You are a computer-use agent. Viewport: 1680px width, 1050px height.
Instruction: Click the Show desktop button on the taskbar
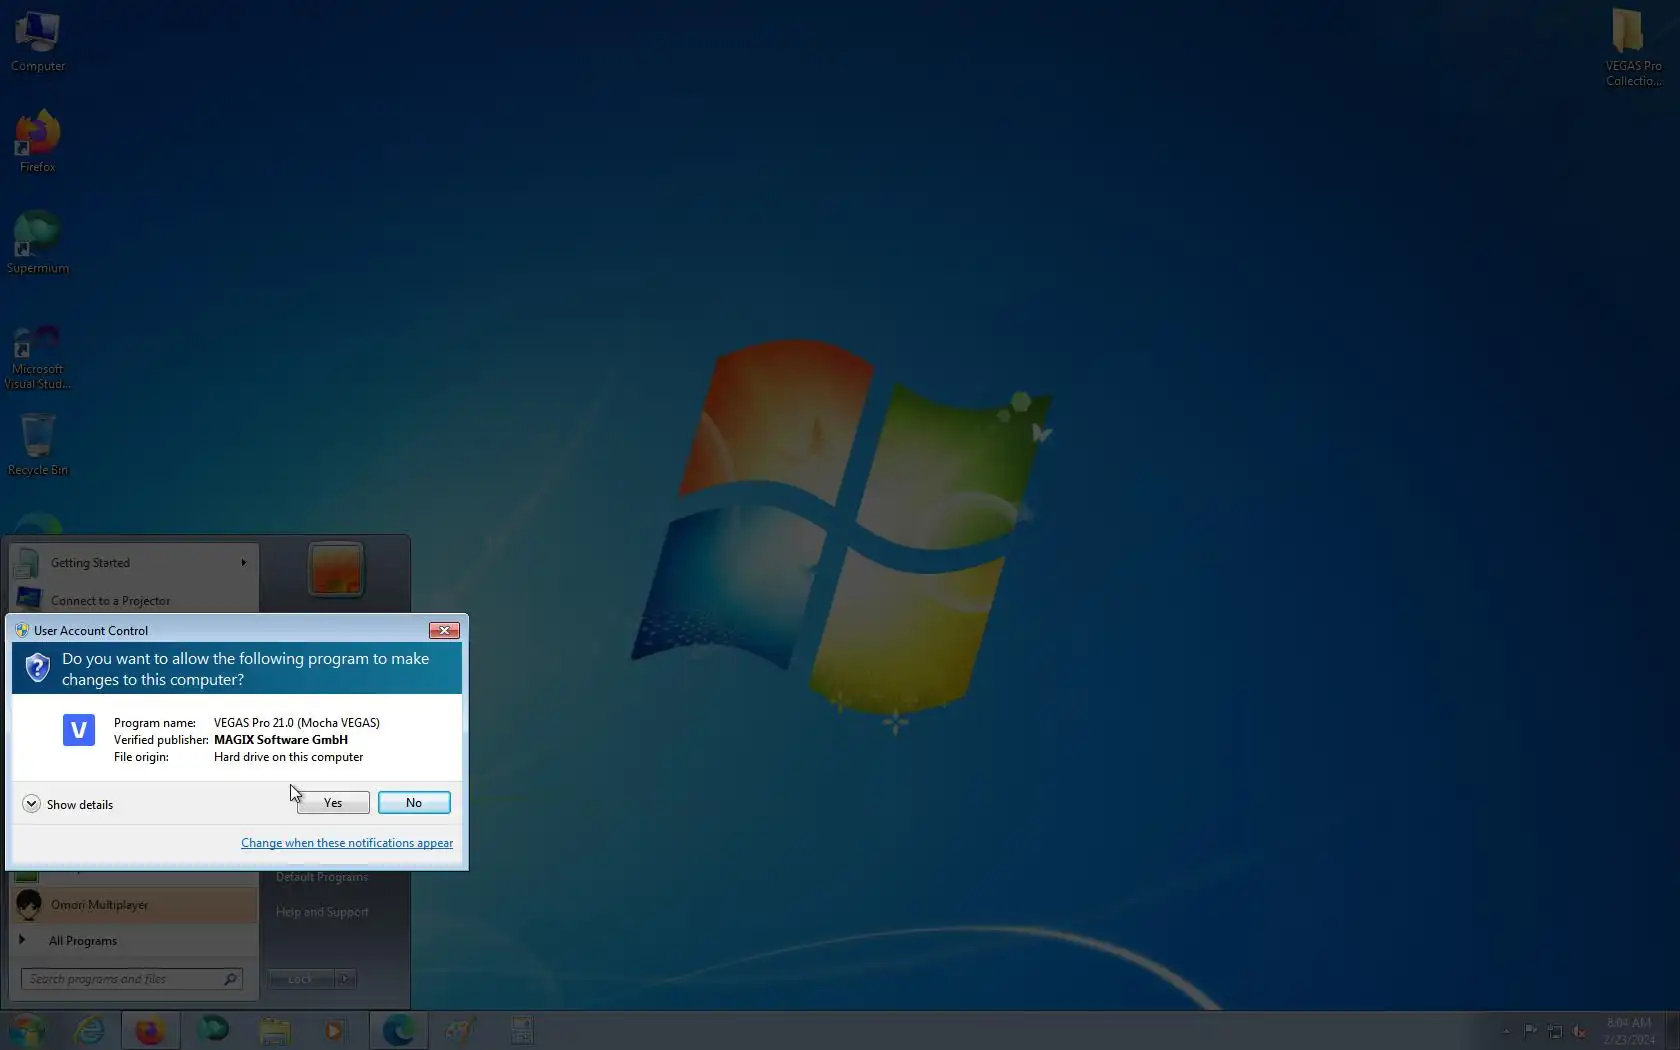click(1672, 1030)
